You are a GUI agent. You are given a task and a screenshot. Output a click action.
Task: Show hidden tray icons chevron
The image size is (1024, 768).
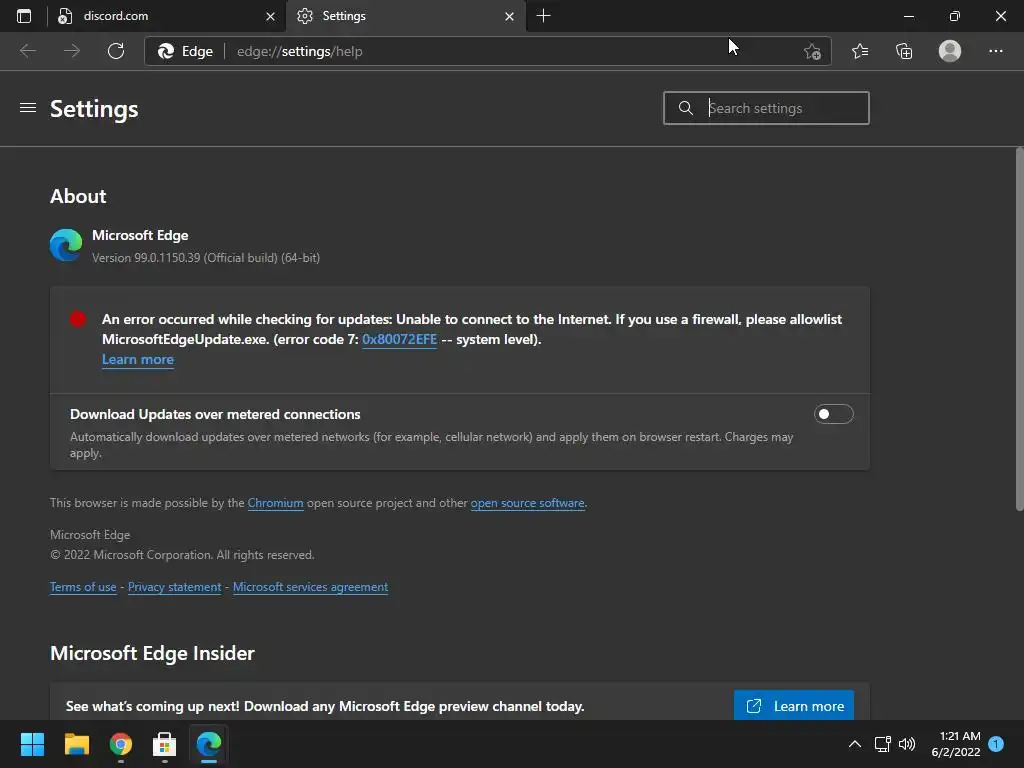(854, 744)
